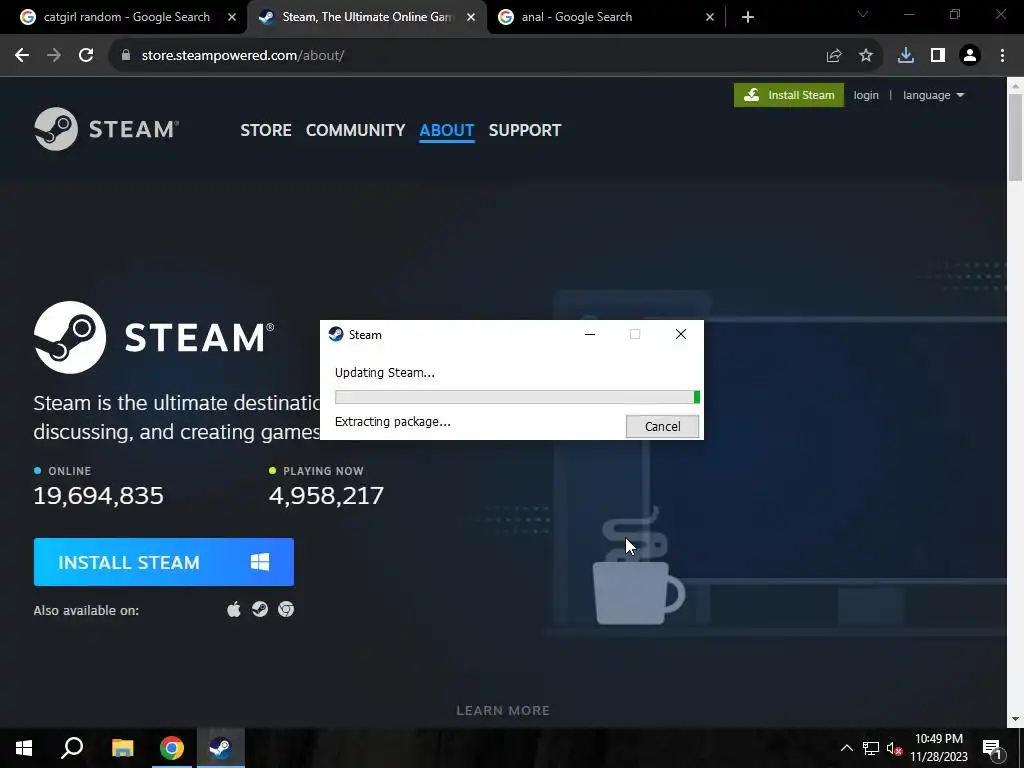1024x768 pixels.
Task: Close the Steam browser tab
Action: [471, 17]
